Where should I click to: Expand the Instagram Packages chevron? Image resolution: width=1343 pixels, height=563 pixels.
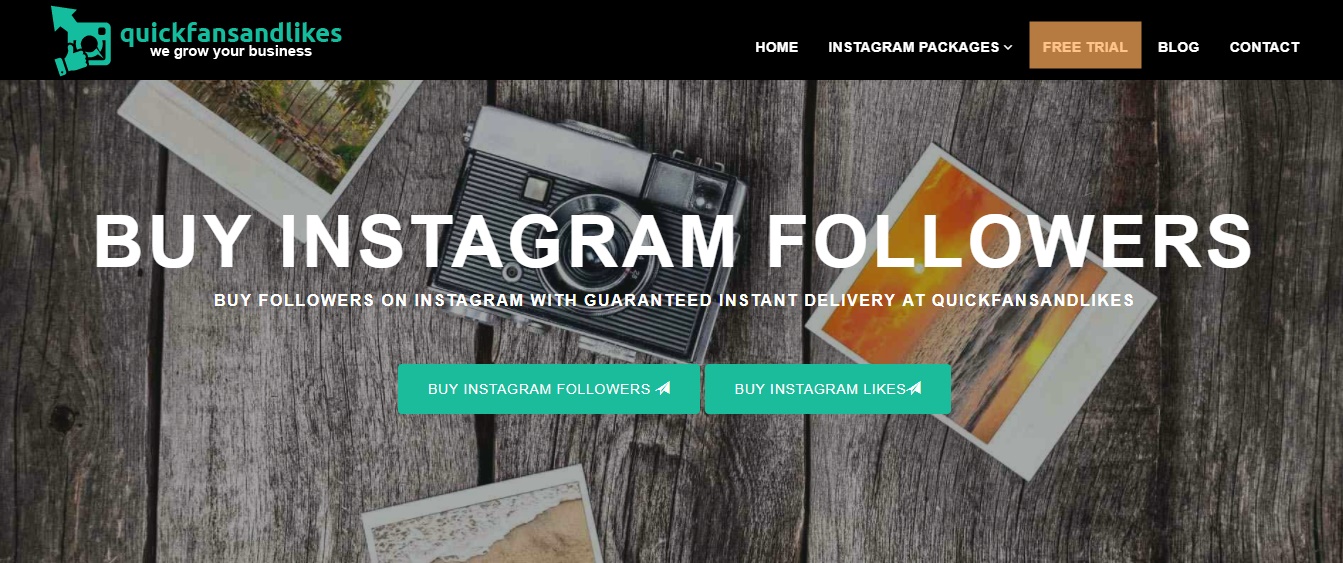(1008, 47)
